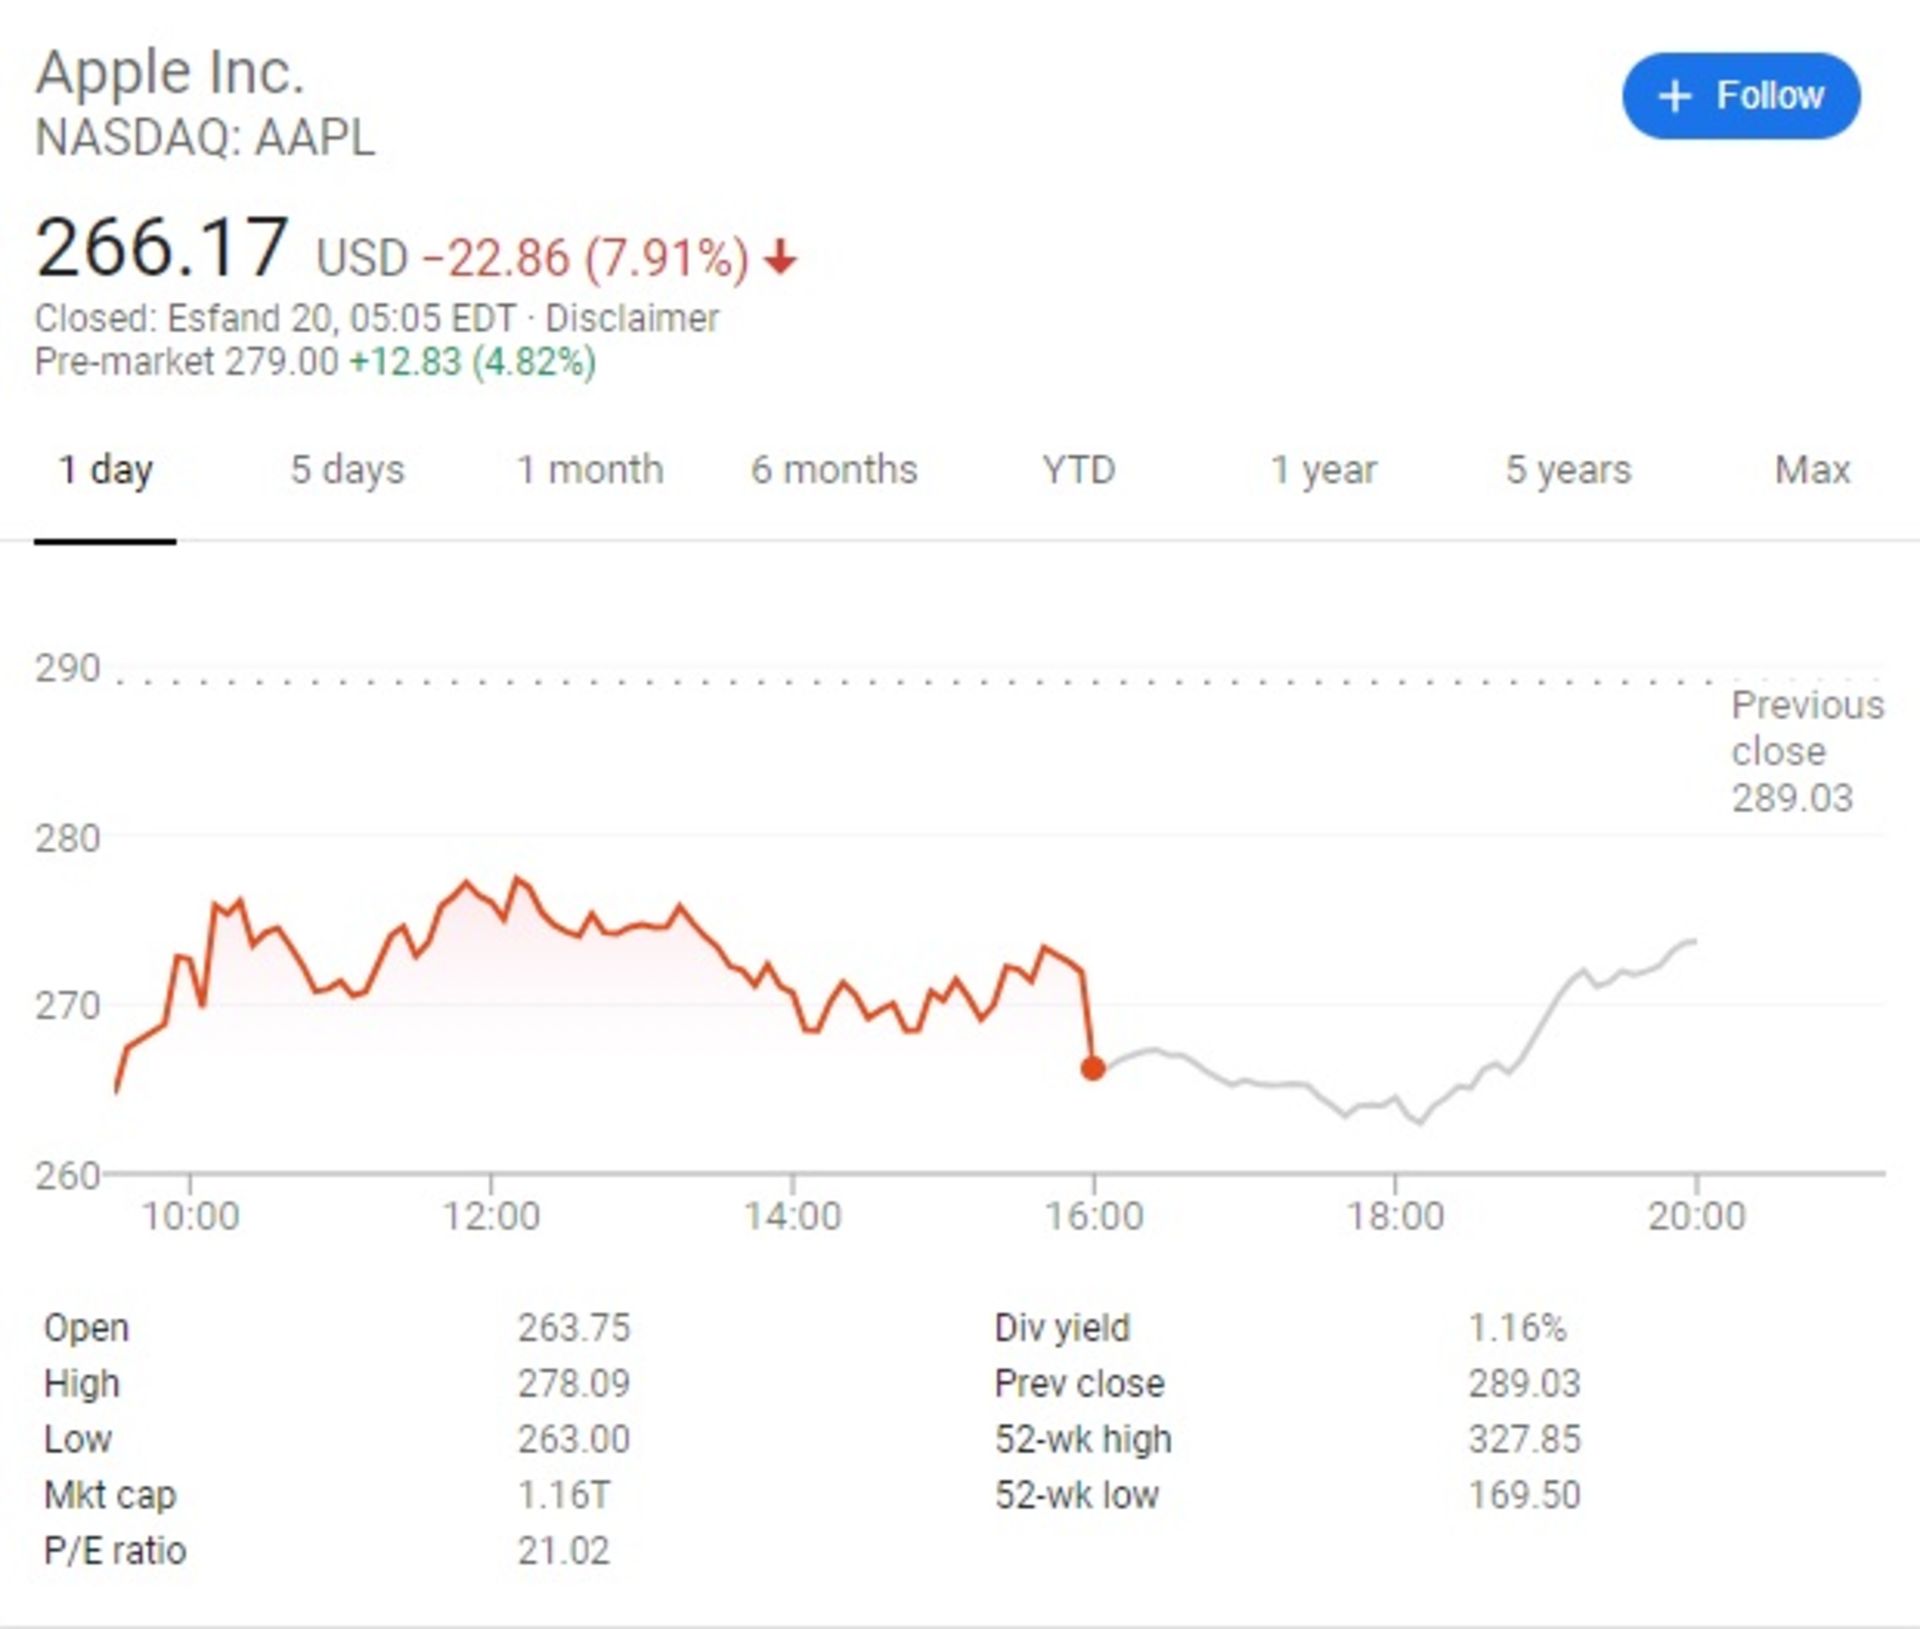This screenshot has height=1629, width=1920.
Task: Open the 5 years chart tab
Action: (1568, 469)
